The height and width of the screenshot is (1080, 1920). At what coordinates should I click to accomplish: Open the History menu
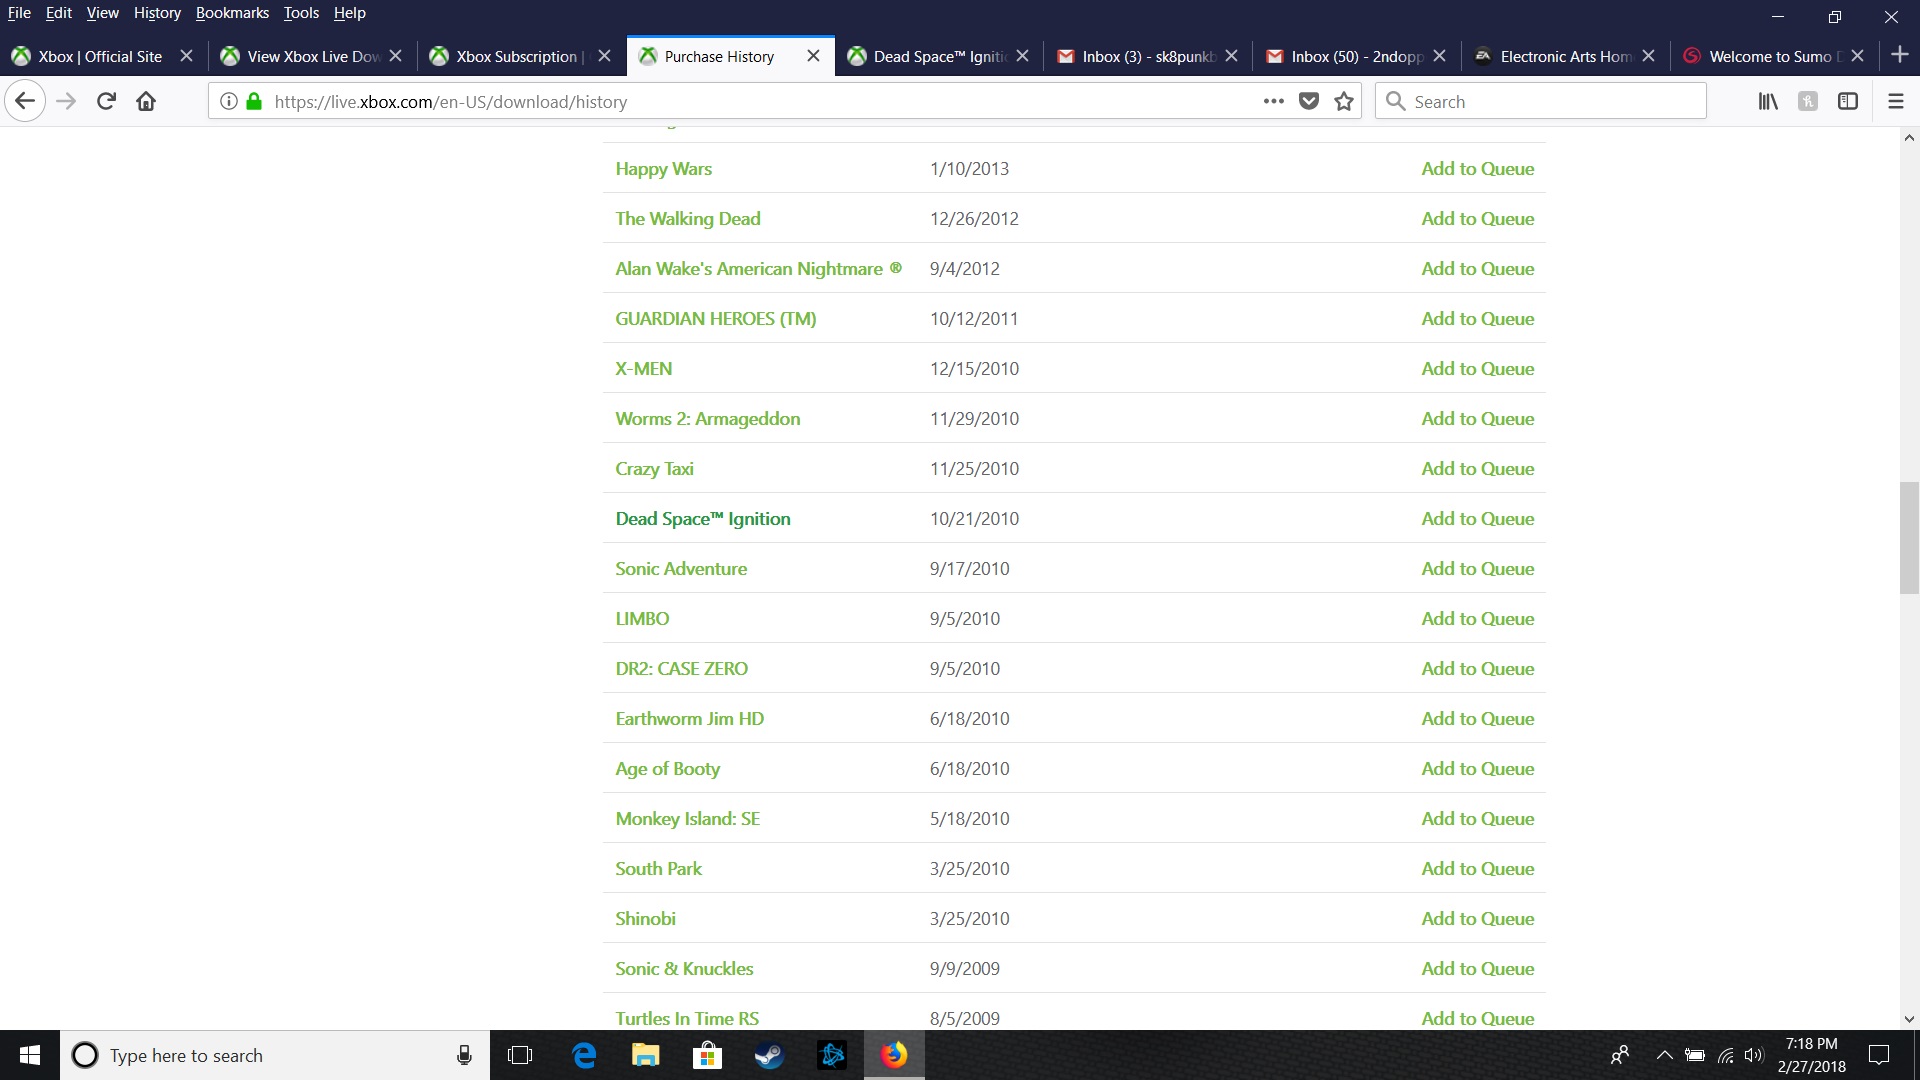click(x=157, y=13)
